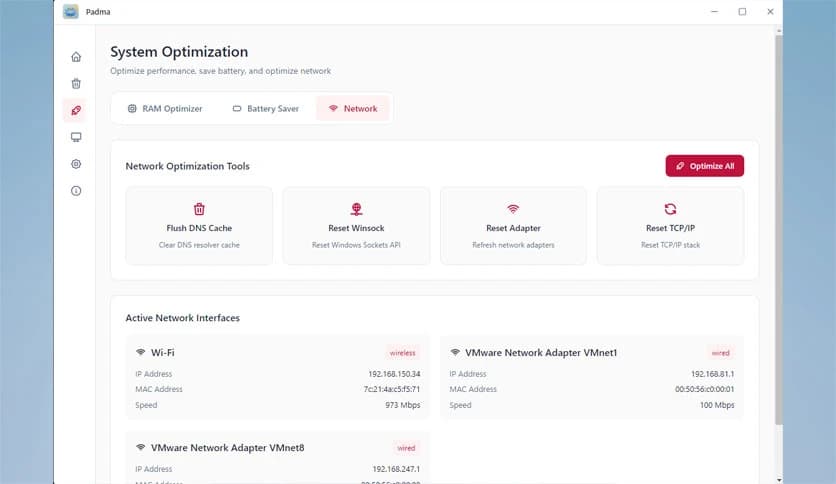836x484 pixels.
Task: Click the wireless badge on Wi-Fi card
Action: pos(403,353)
